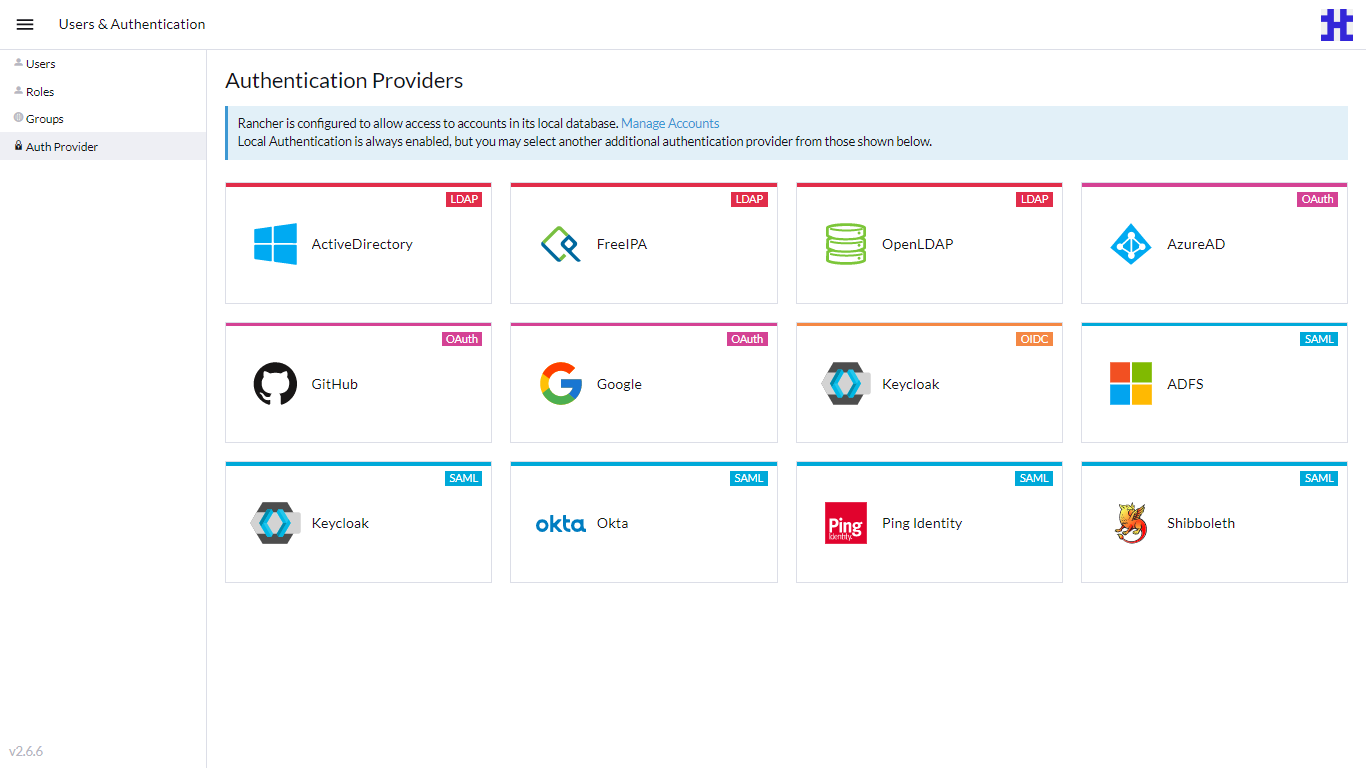Click the SAML badge on Keycloak card
The height and width of the screenshot is (768, 1366).
464,478
